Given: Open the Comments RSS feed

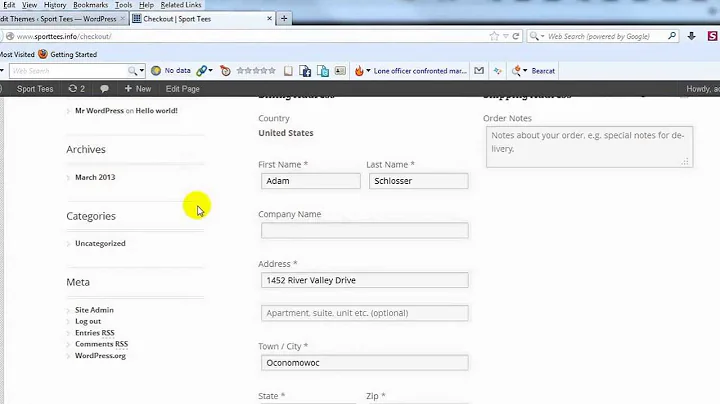Looking at the screenshot, I should pyautogui.click(x=101, y=344).
